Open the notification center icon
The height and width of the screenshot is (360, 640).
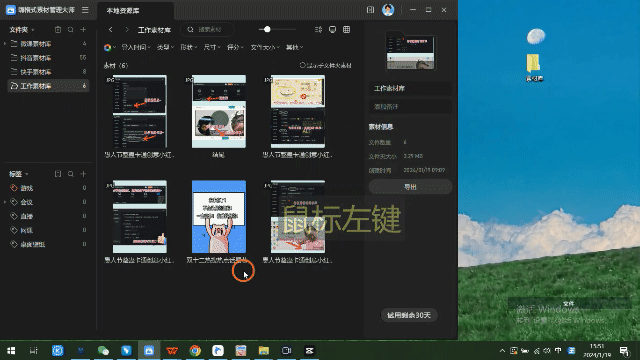pos(624,351)
